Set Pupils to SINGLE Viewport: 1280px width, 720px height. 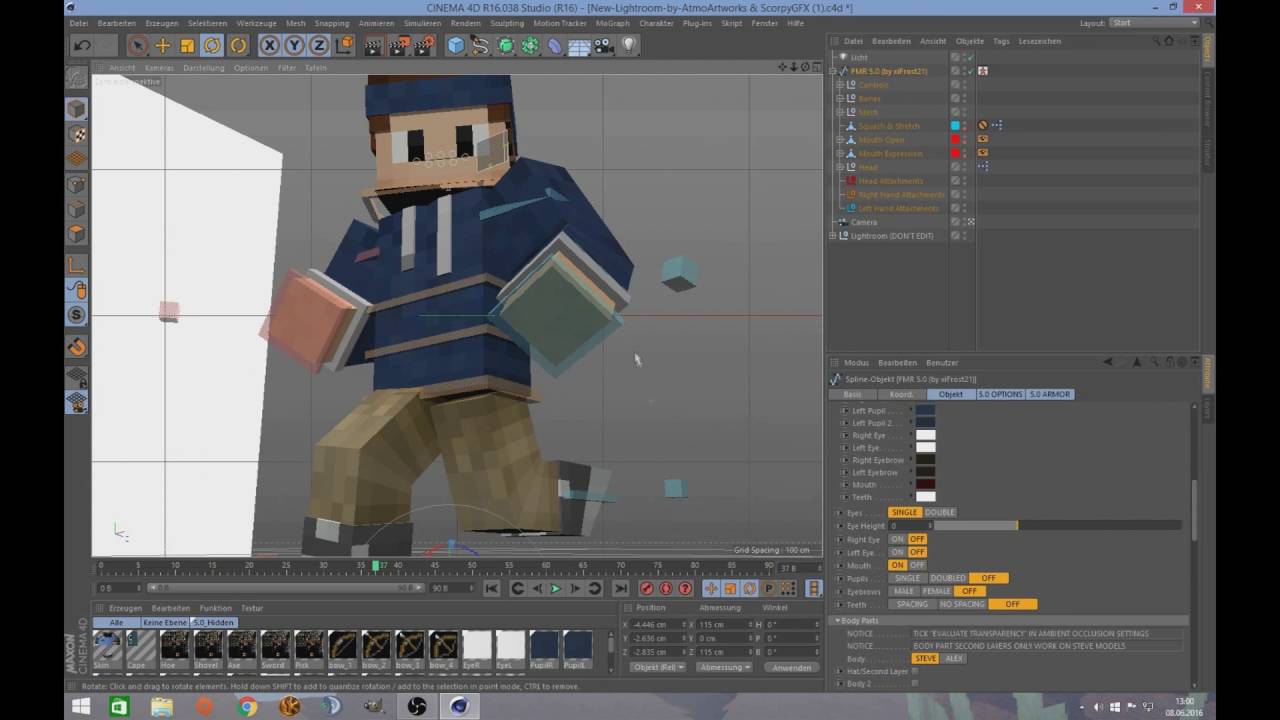(x=907, y=578)
